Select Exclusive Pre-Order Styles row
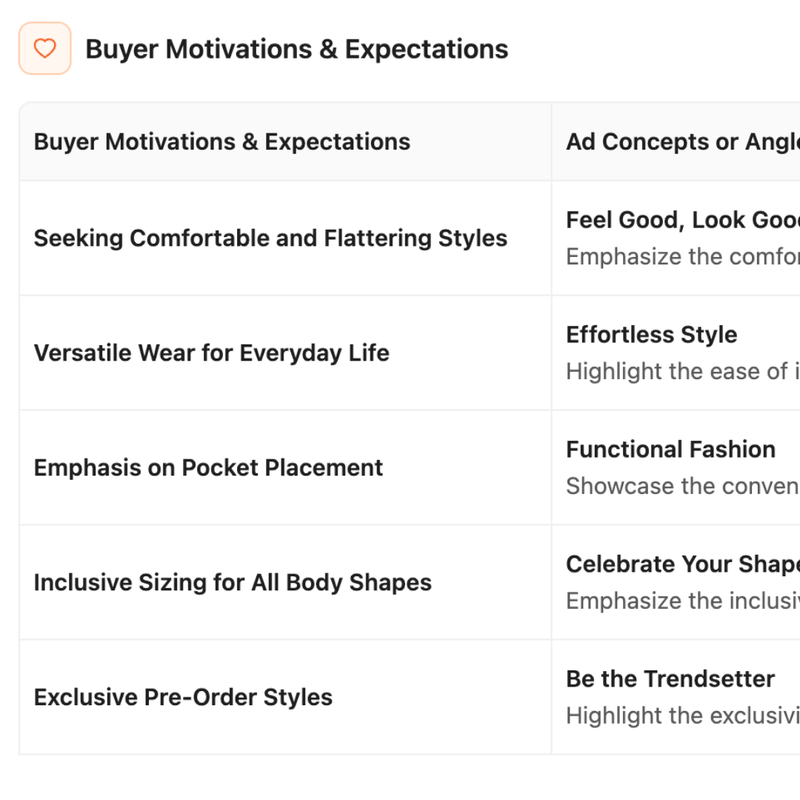The image size is (800, 800). point(410,697)
